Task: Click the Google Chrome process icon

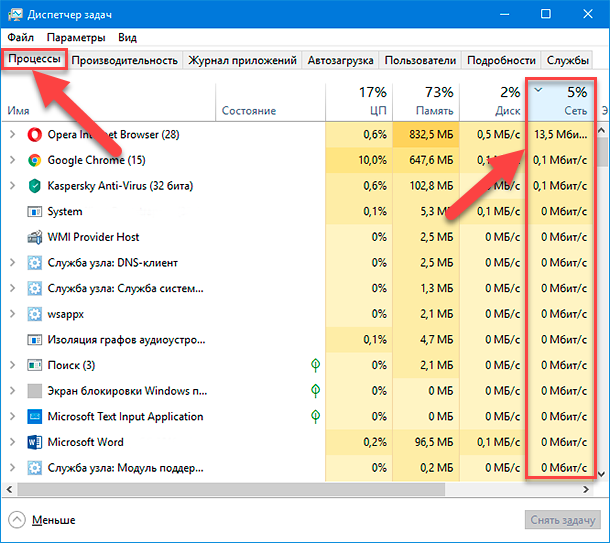Action: pos(35,160)
